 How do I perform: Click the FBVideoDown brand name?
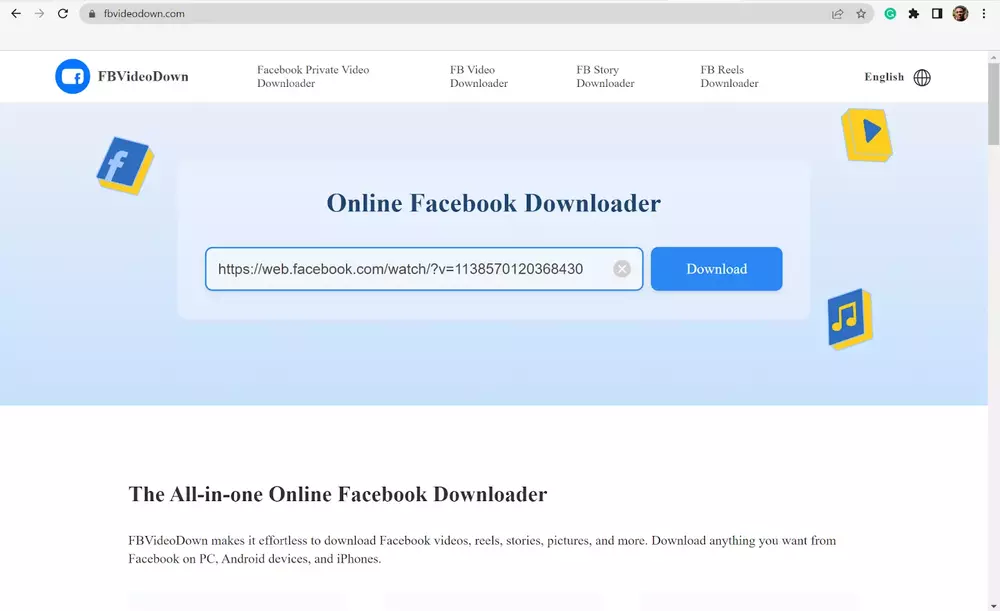click(x=143, y=77)
